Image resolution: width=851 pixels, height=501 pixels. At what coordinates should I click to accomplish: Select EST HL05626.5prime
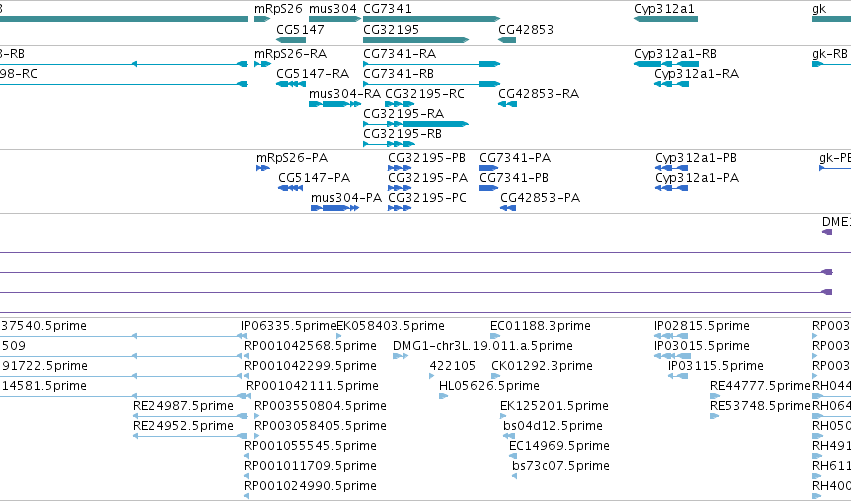click(489, 386)
